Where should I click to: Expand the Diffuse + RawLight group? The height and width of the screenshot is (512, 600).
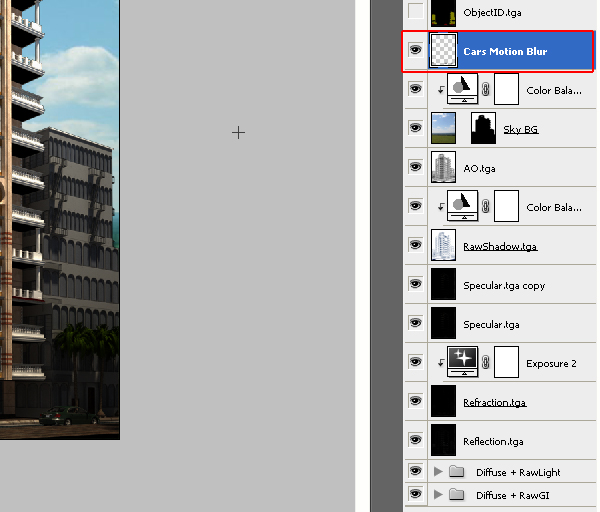(438, 472)
